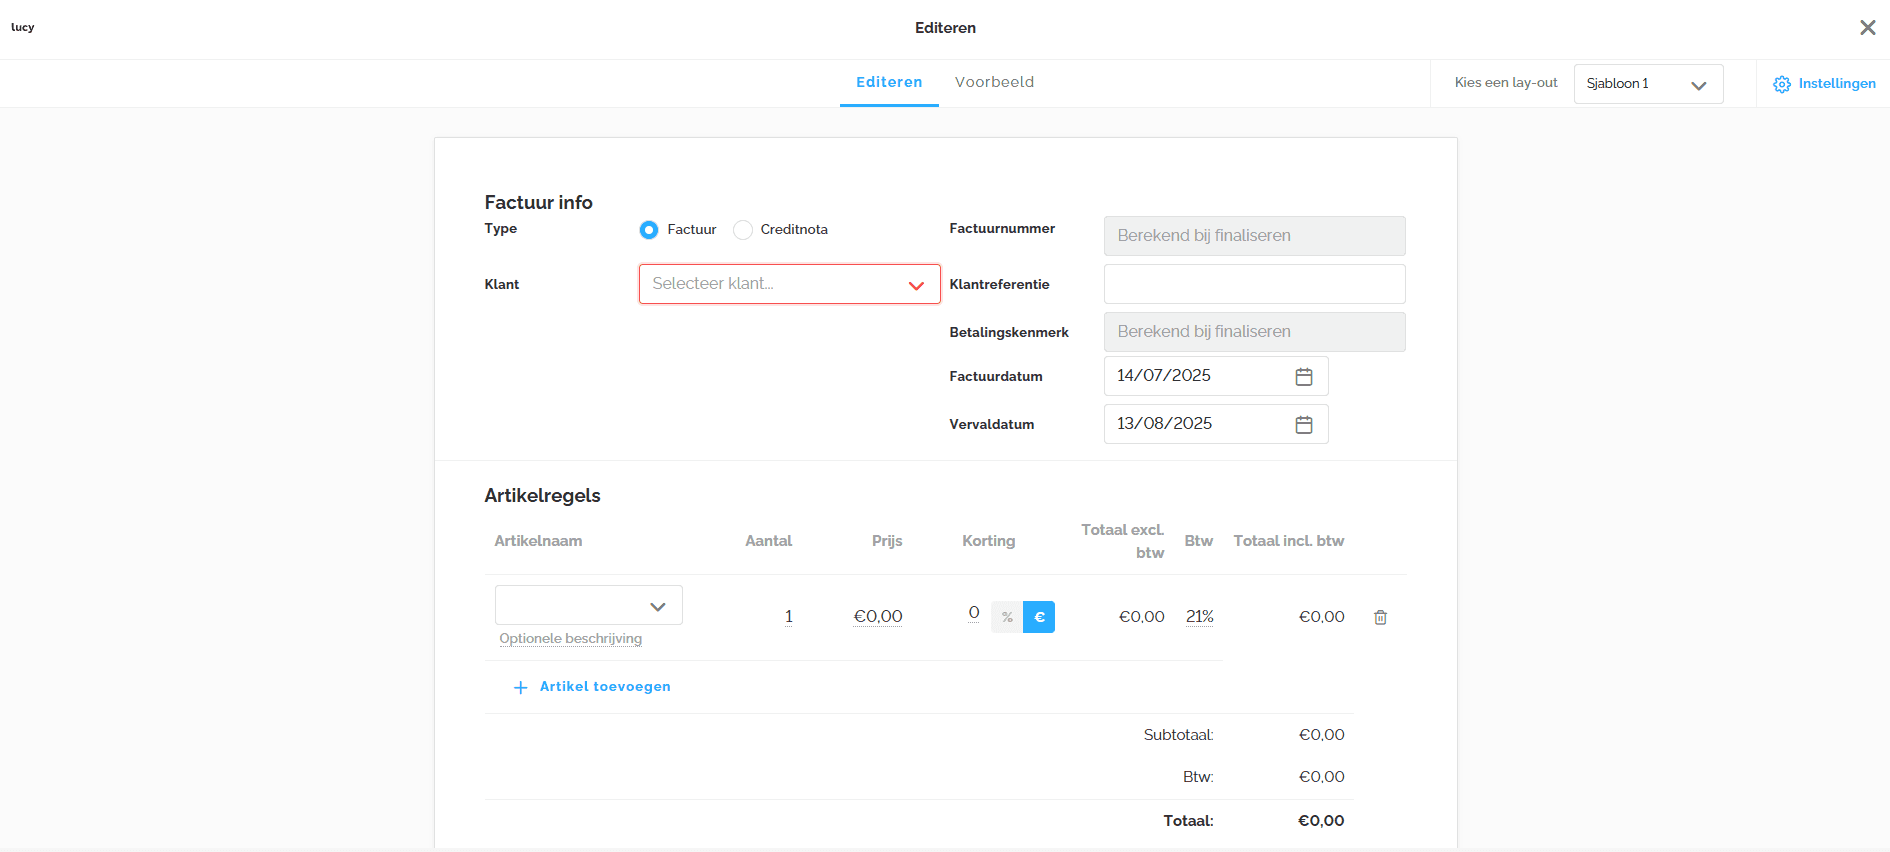Click the Vervaldatum field 13/08/2025
The width and height of the screenshot is (1890, 852).
1216,424
